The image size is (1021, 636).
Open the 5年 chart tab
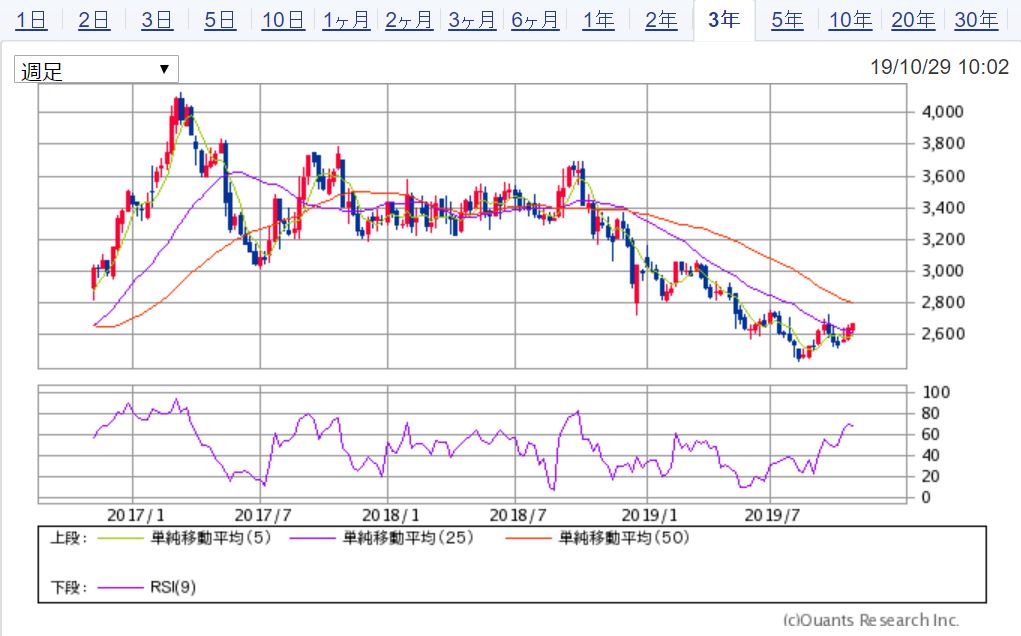787,20
